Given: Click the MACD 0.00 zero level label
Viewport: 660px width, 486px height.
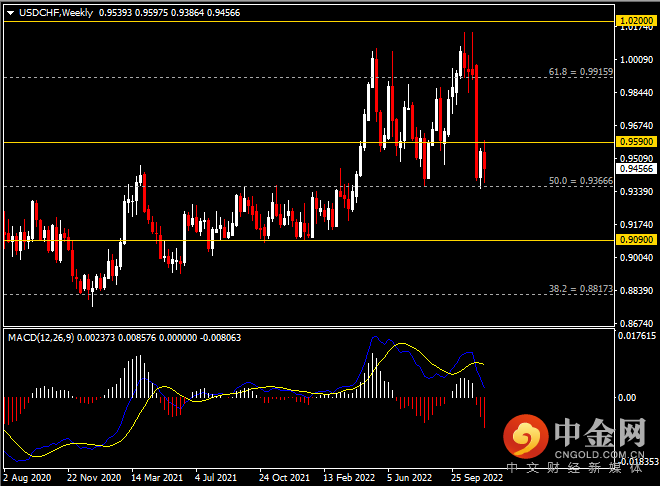Looking at the screenshot, I should pos(628,397).
